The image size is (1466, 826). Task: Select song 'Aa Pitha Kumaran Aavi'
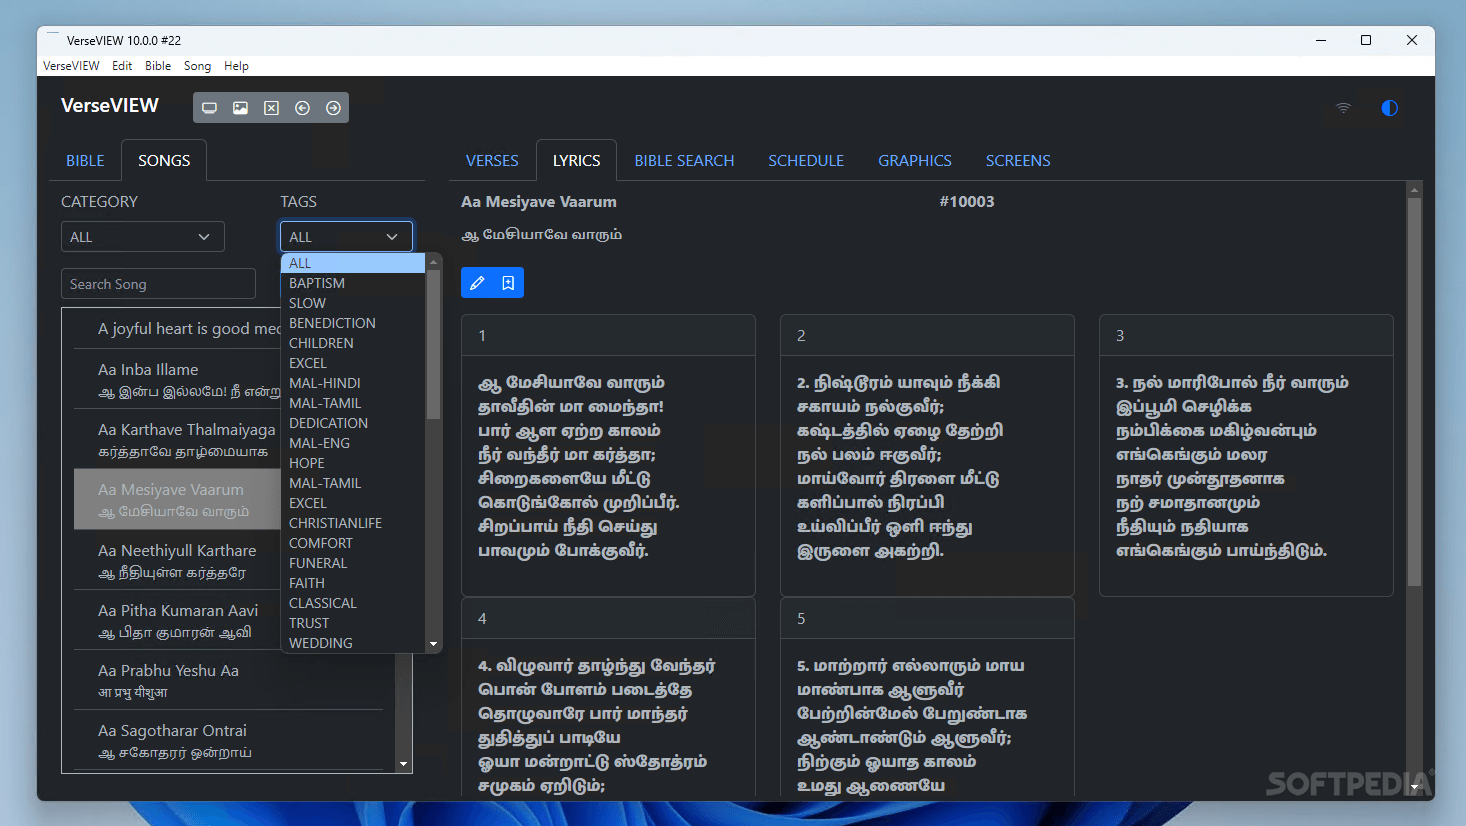coord(178,620)
